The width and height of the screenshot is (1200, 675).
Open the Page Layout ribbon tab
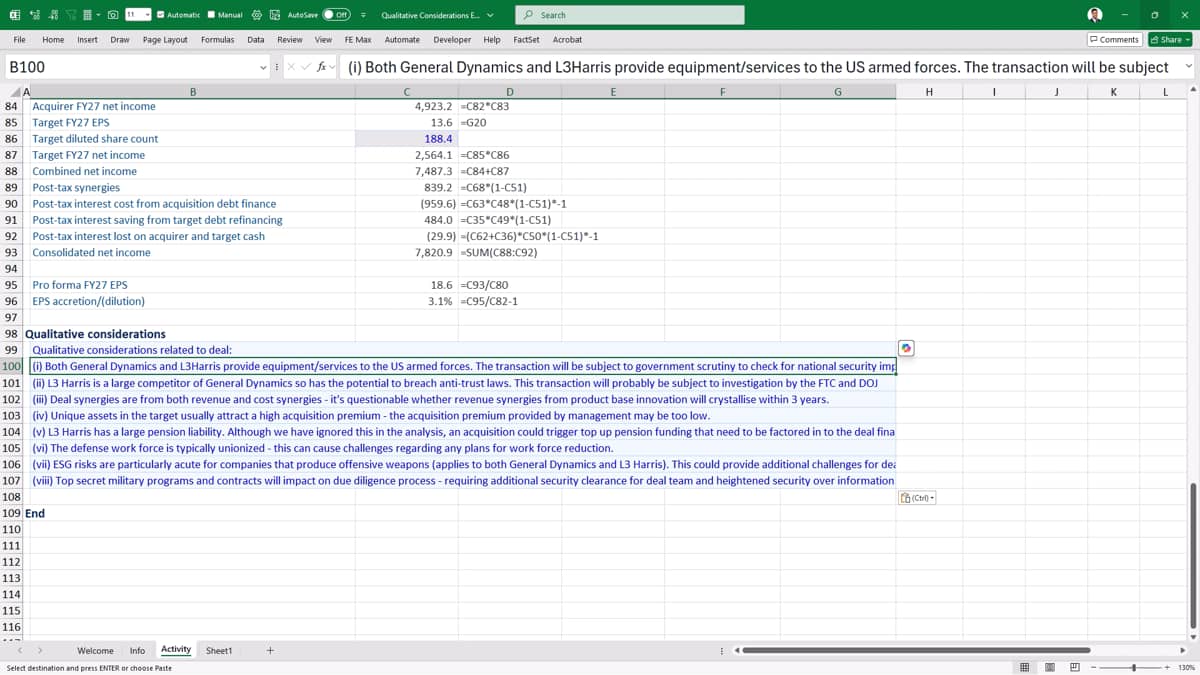click(165, 39)
